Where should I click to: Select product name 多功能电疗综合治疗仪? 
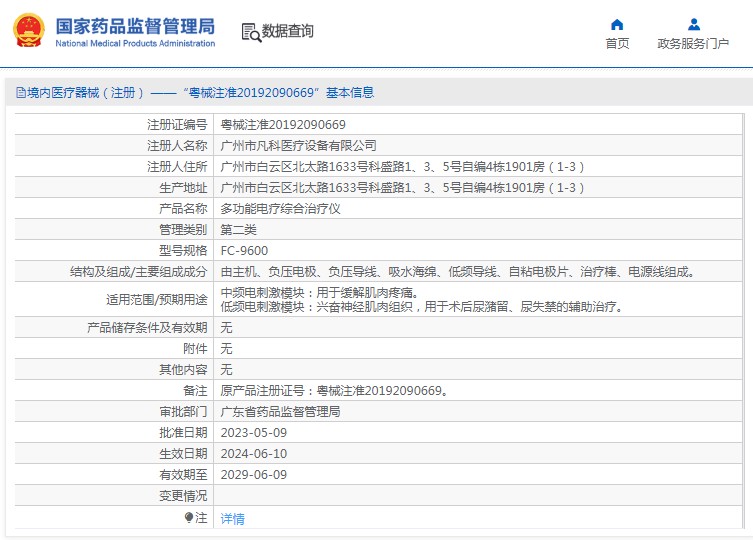point(280,209)
